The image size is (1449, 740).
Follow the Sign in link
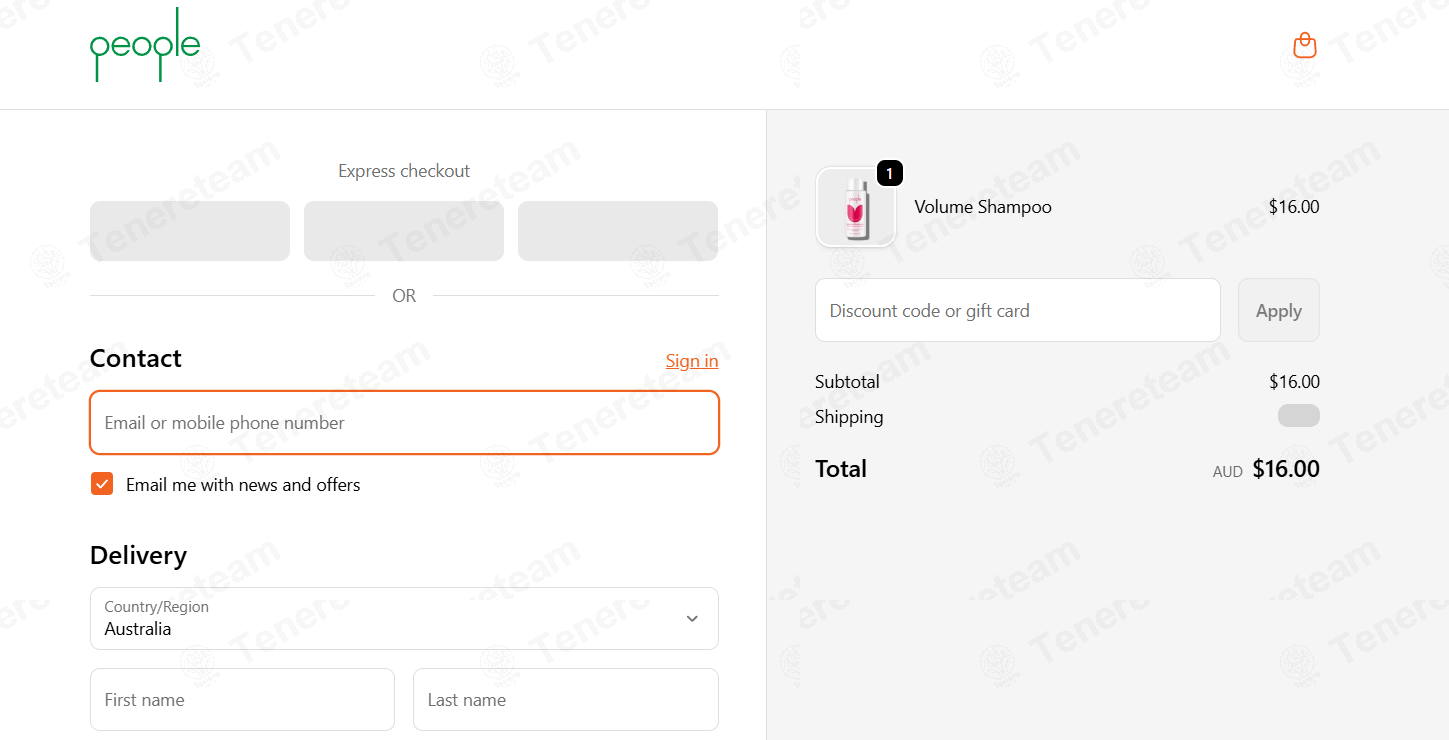[692, 361]
